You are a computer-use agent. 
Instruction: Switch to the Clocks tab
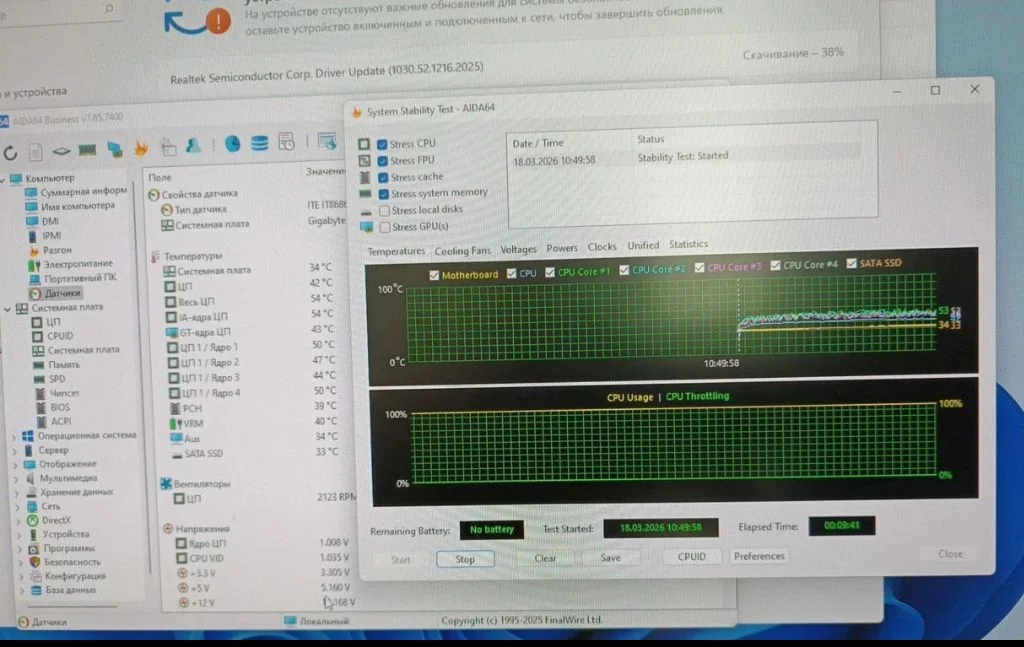[x=602, y=247]
